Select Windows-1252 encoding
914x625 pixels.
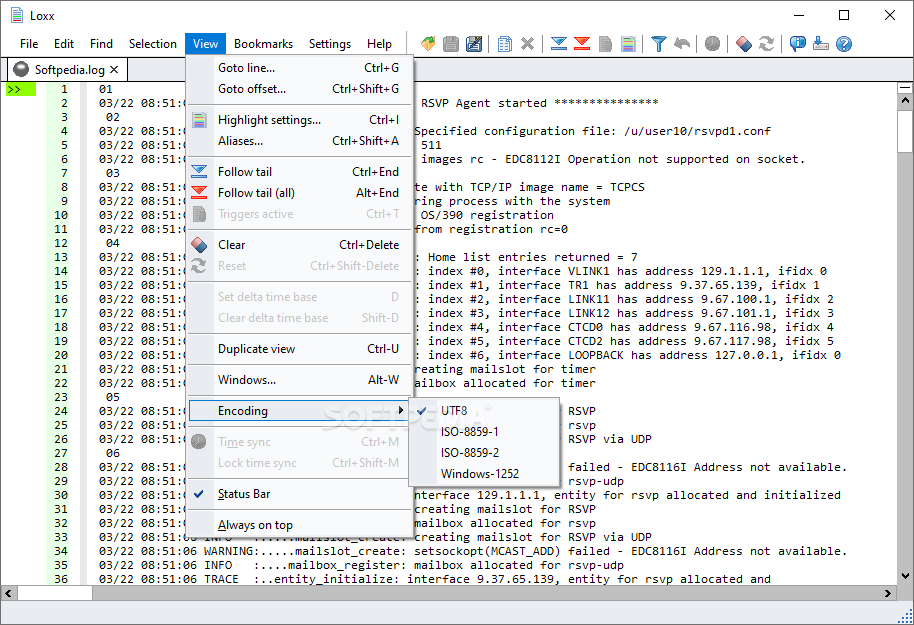pos(484,473)
